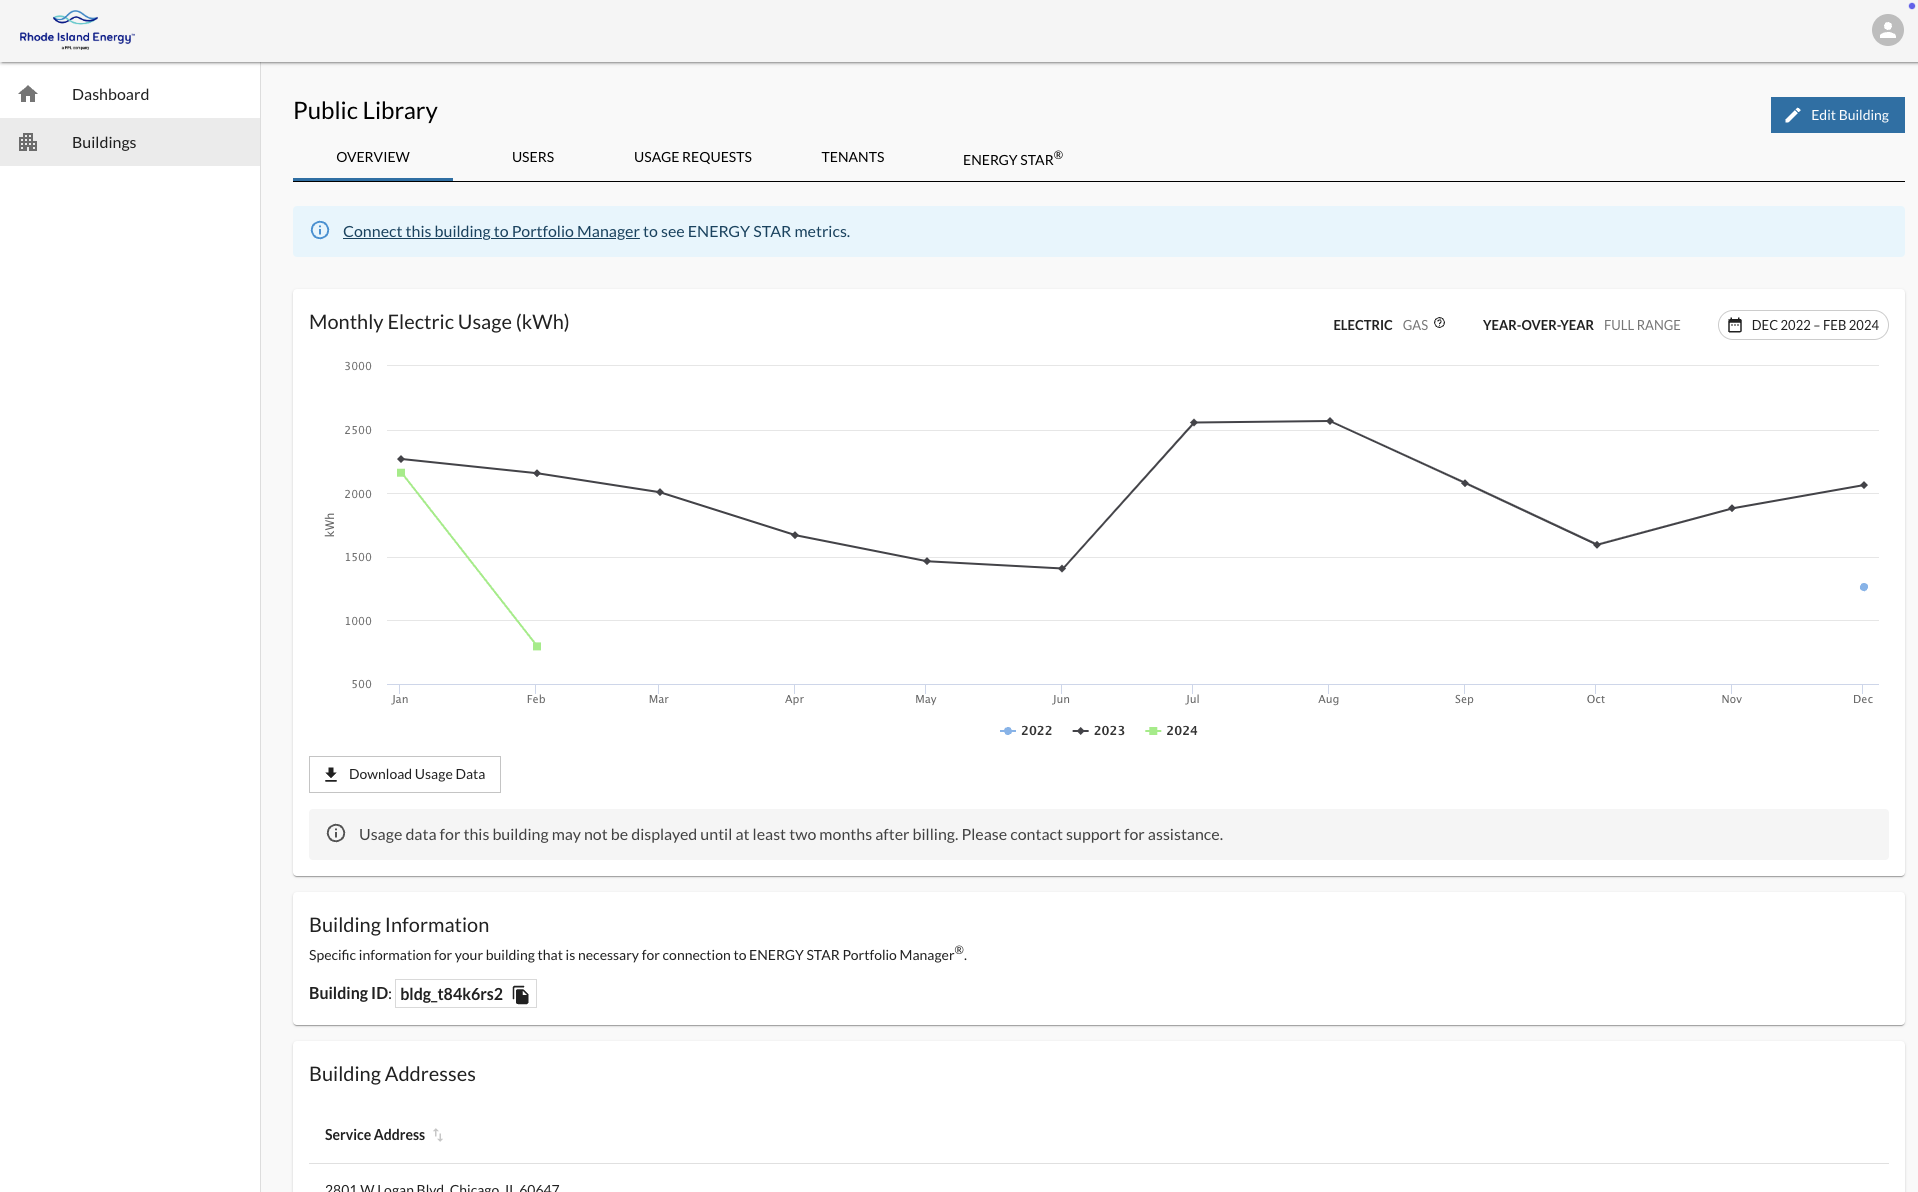Toggle the 2024 series in chart legend

click(x=1171, y=731)
